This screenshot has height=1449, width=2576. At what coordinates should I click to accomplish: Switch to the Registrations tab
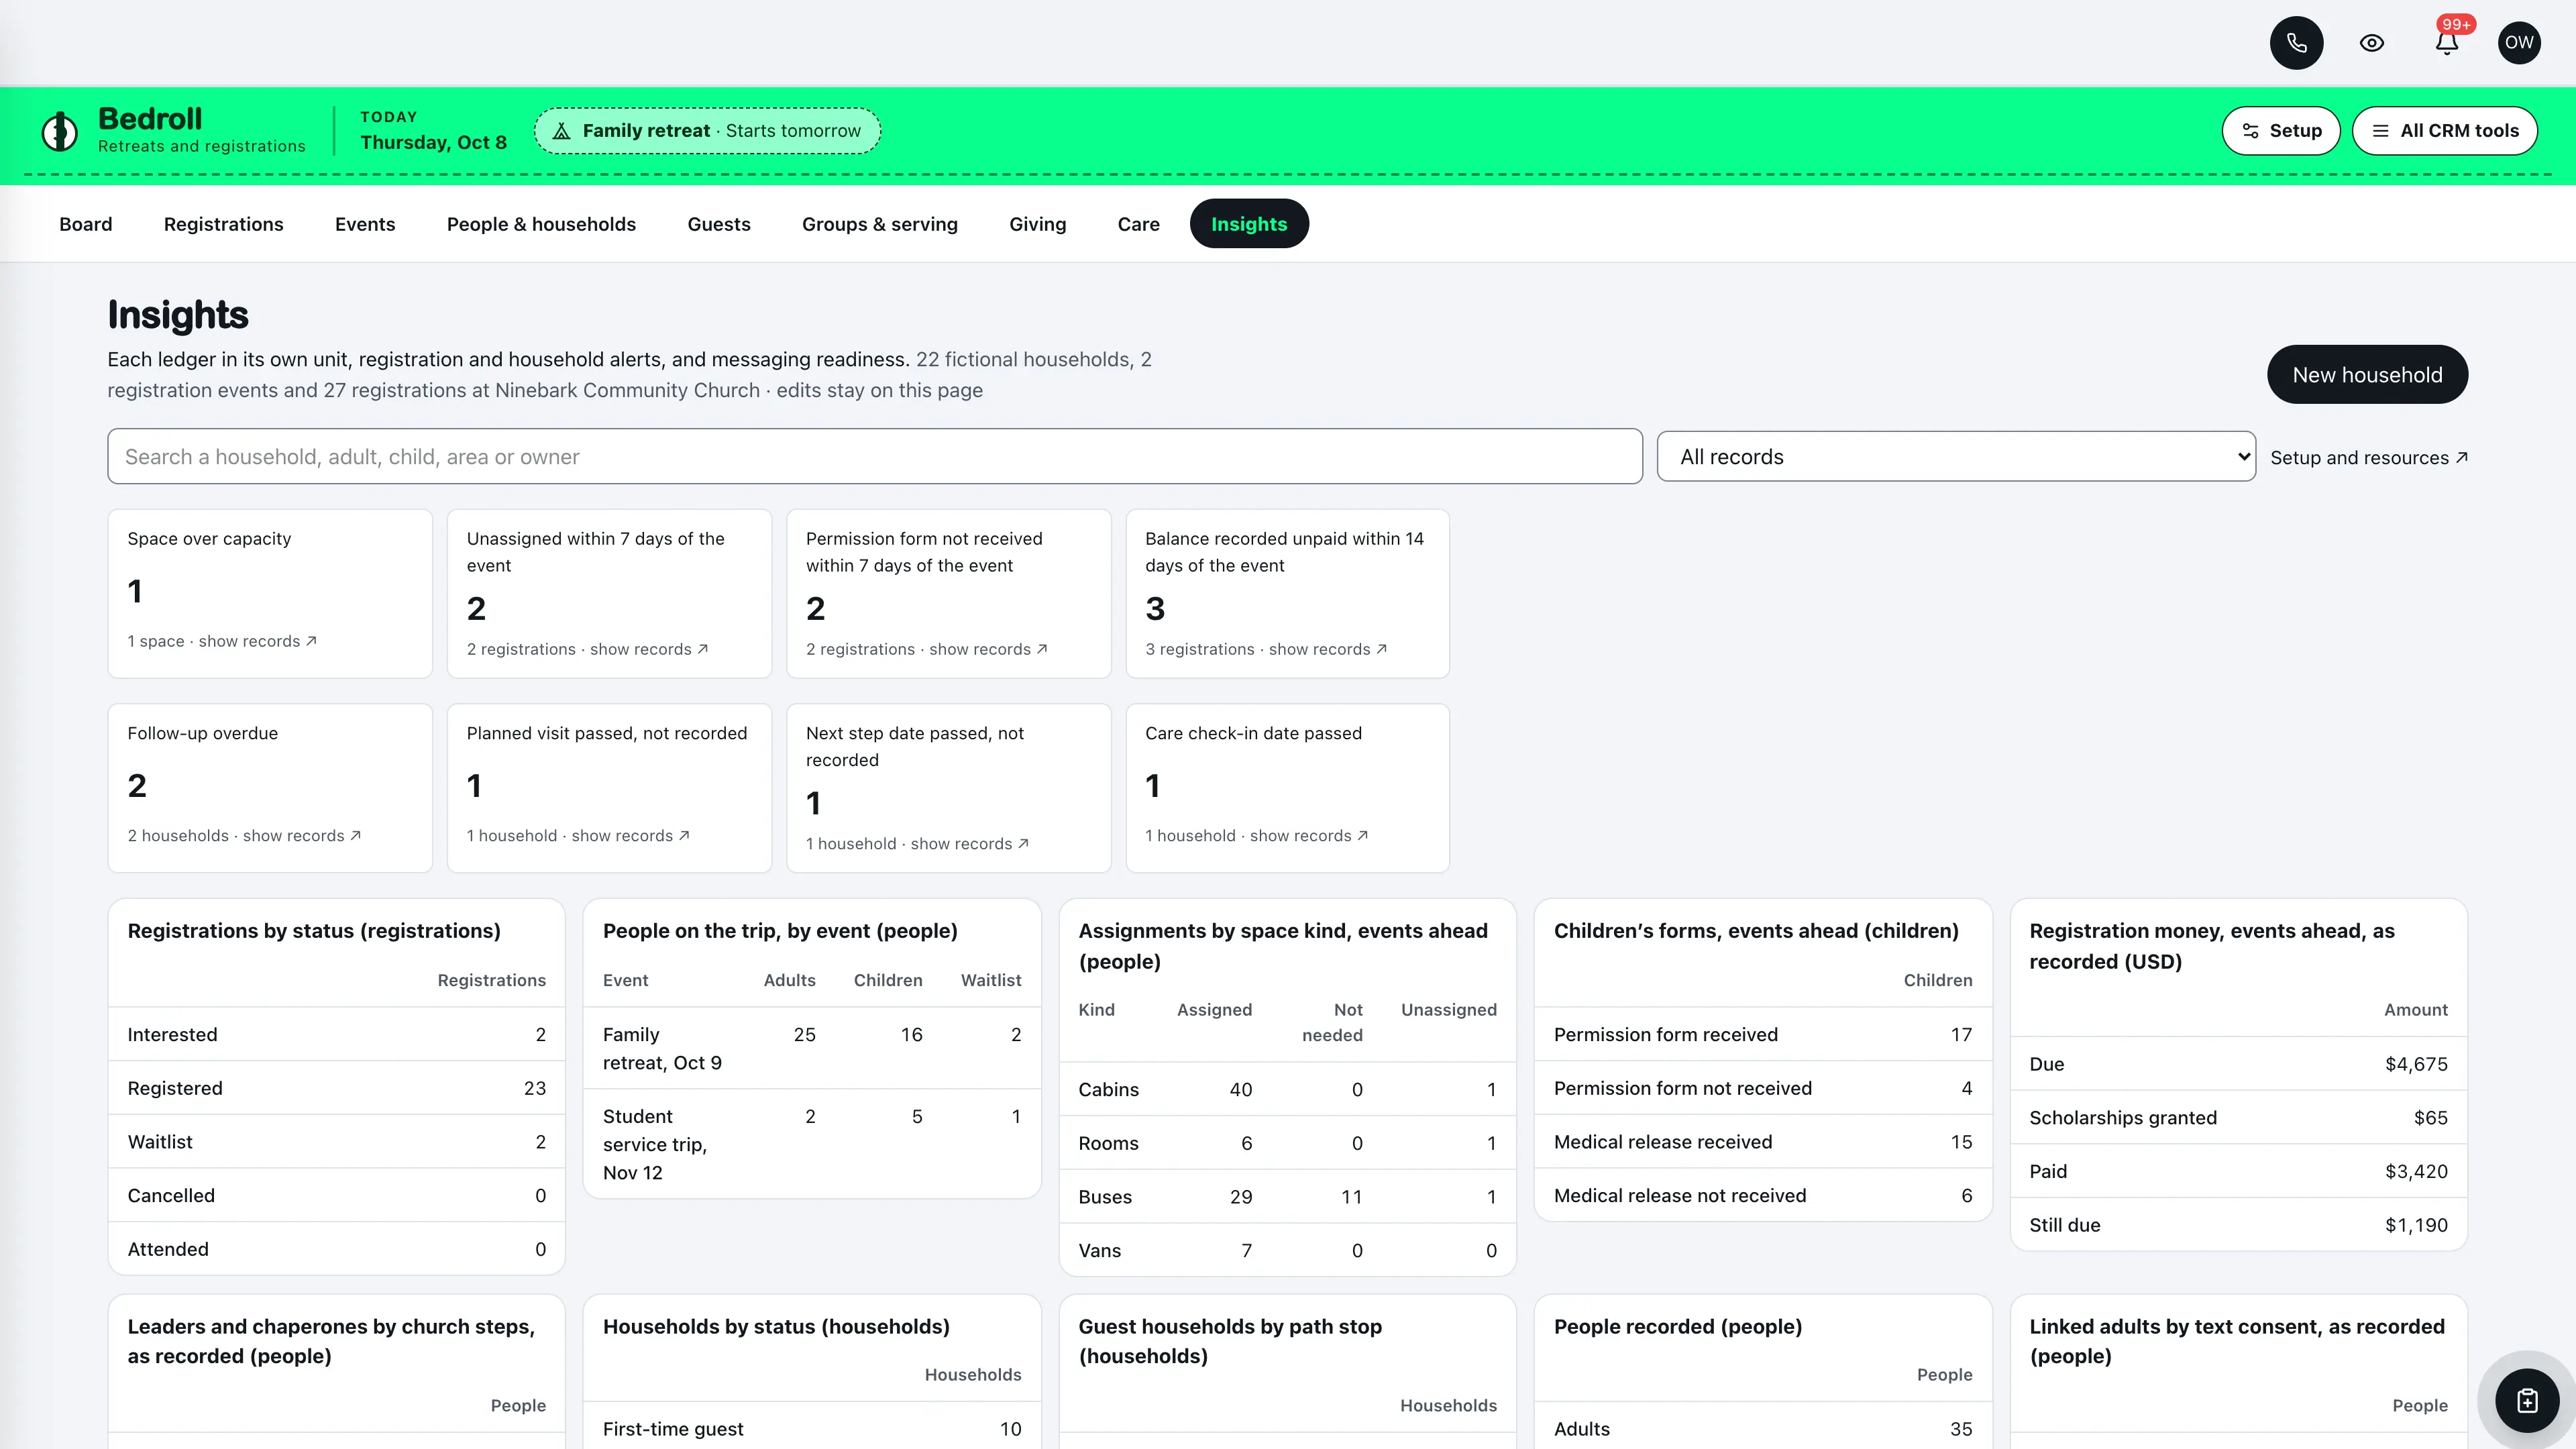[224, 224]
